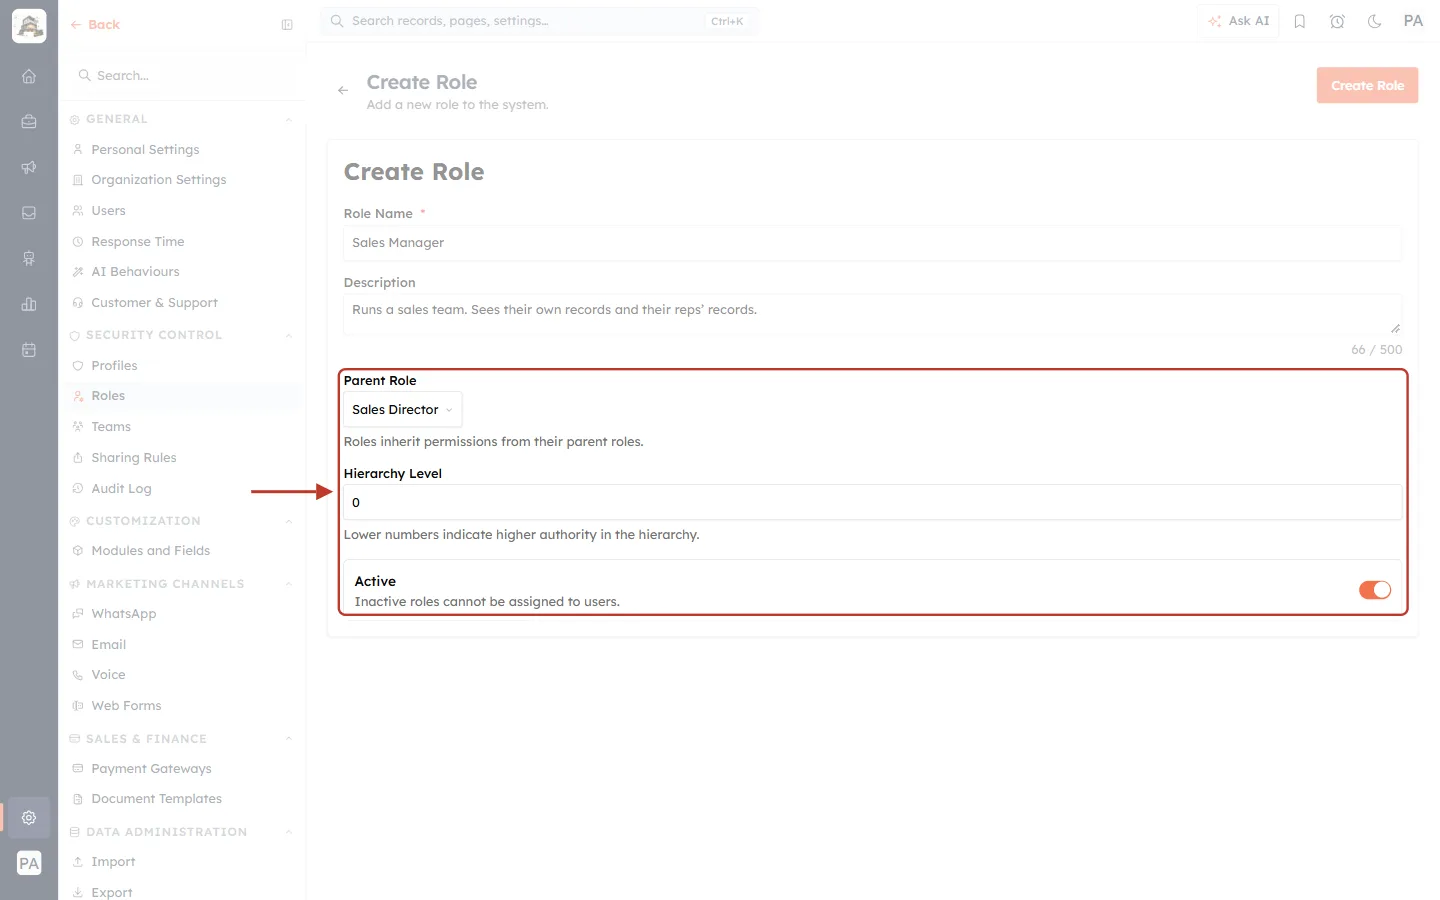Collapse the GENERAL section
1440x900 pixels.
point(289,120)
